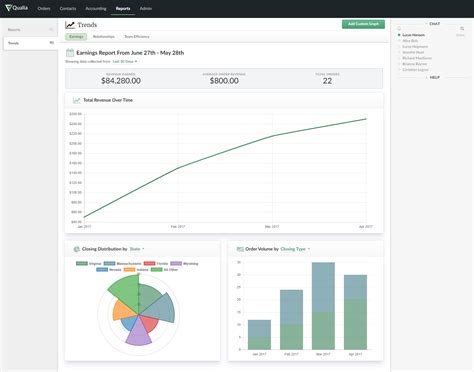Screen dimensions: 474x372
Task: Expand the HELP panel section
Action: (x=433, y=77)
